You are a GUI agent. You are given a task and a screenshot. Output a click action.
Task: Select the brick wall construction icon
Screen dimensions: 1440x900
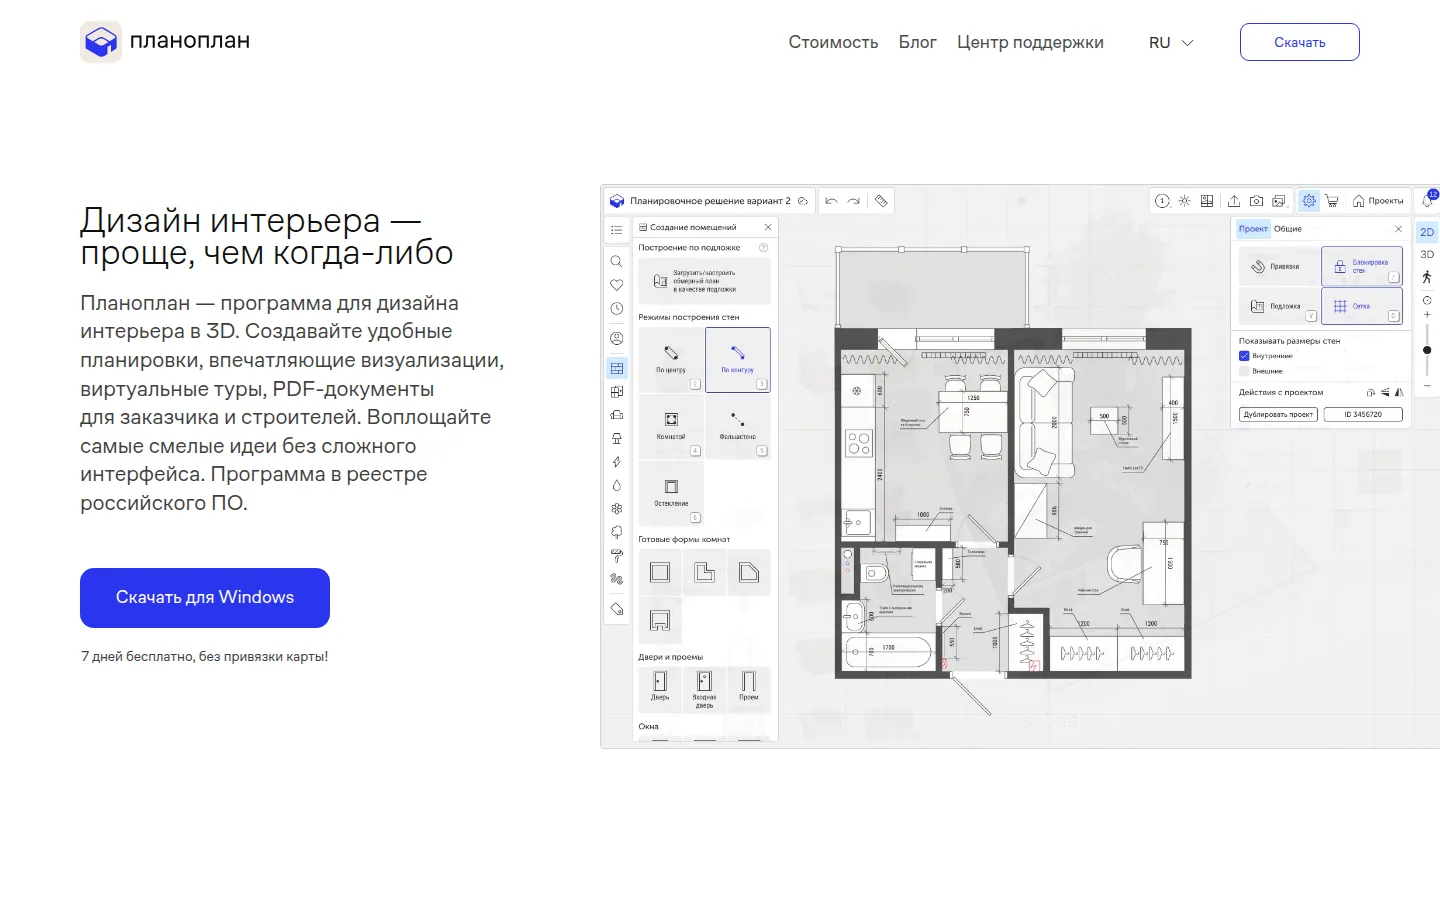pyautogui.click(x=617, y=368)
